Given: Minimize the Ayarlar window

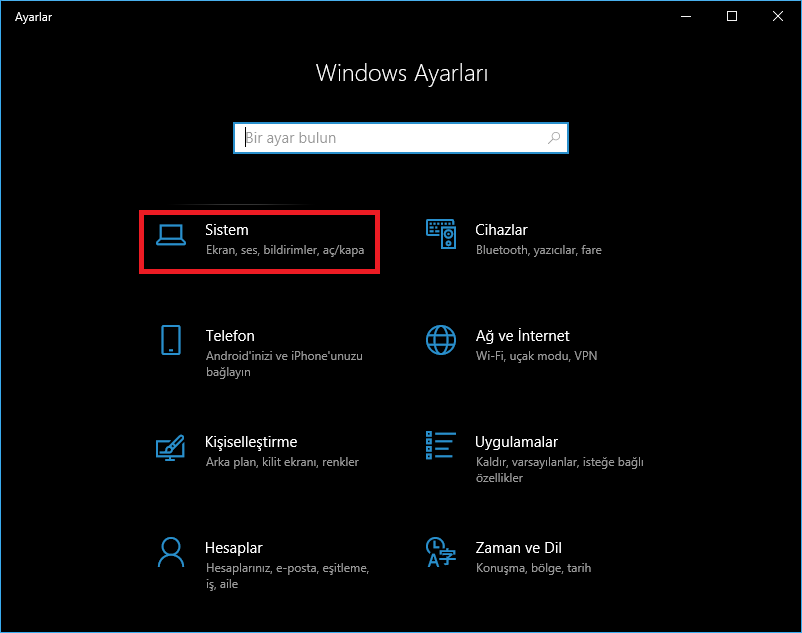Looking at the screenshot, I should 686,16.
